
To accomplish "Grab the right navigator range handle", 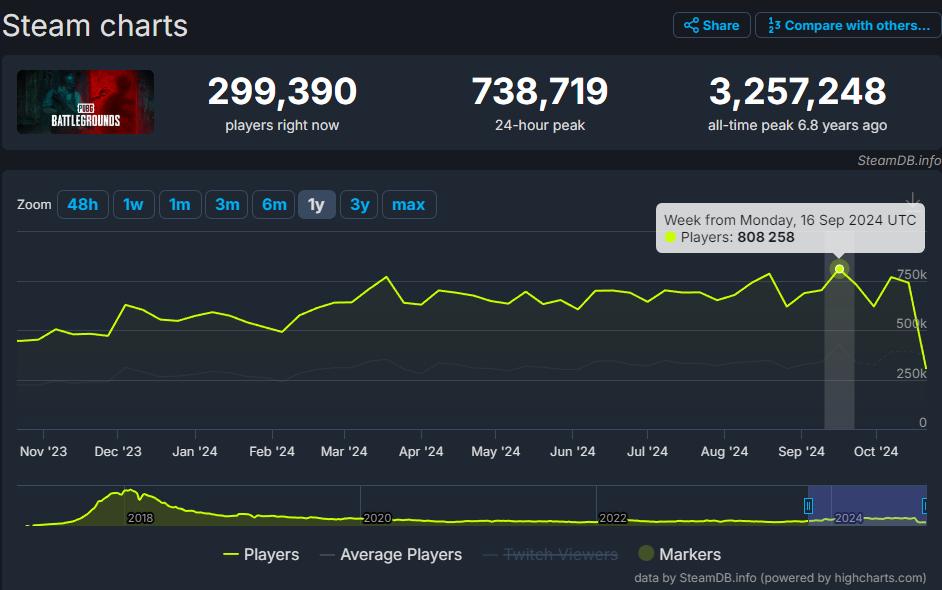I will 925,506.
